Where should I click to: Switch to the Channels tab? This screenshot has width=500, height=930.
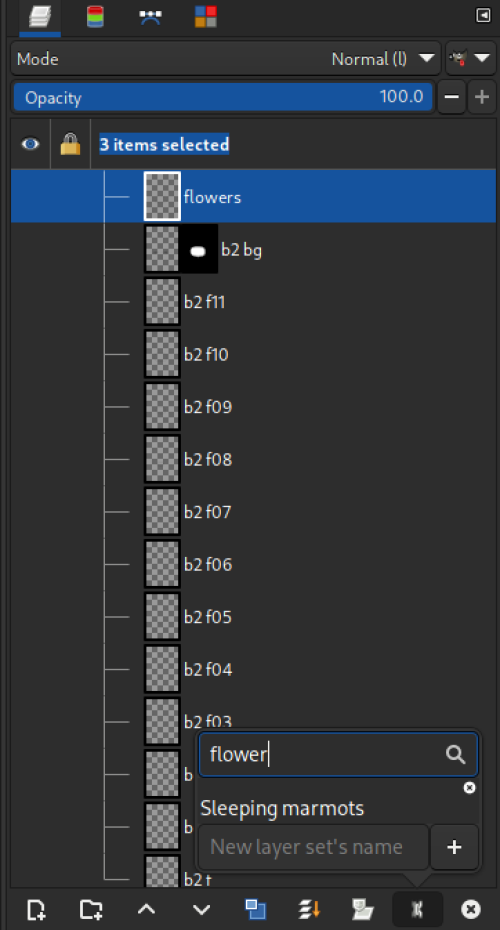pos(94,17)
